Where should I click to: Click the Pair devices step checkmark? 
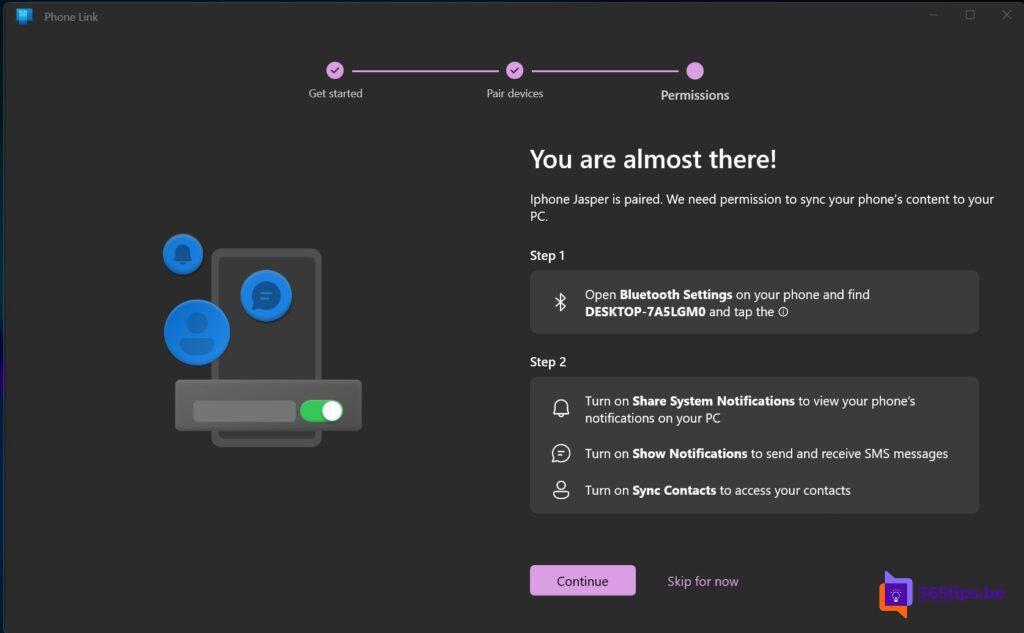[x=515, y=70]
